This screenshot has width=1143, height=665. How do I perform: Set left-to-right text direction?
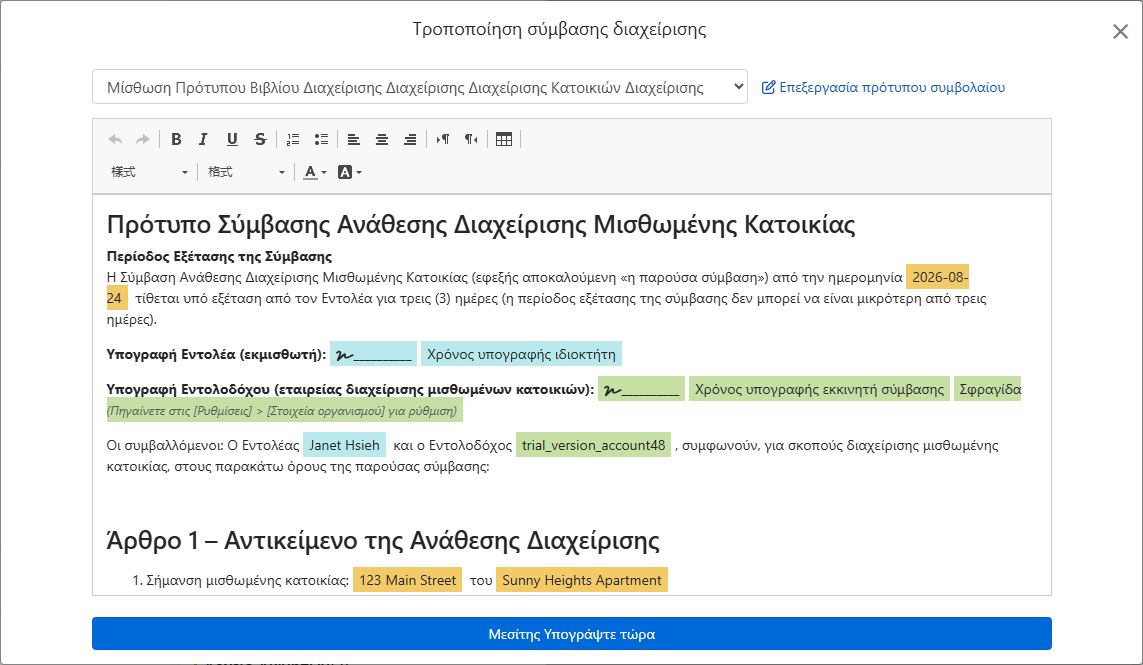pos(443,139)
